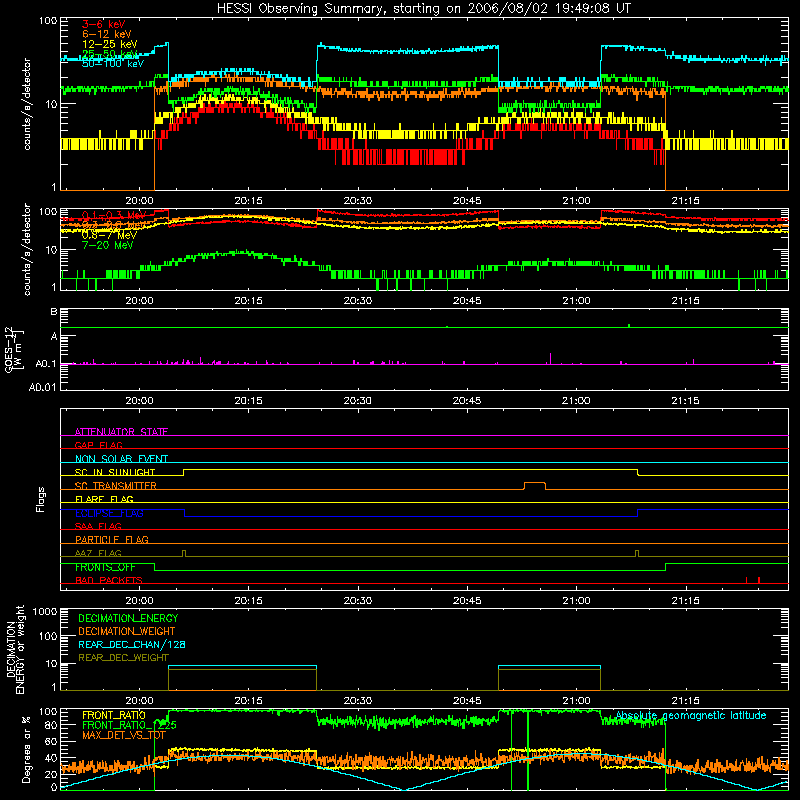Screen dimensions: 800x800
Task: Click the MAX_DET_VS_TOT legend label
Action: pos(124,735)
